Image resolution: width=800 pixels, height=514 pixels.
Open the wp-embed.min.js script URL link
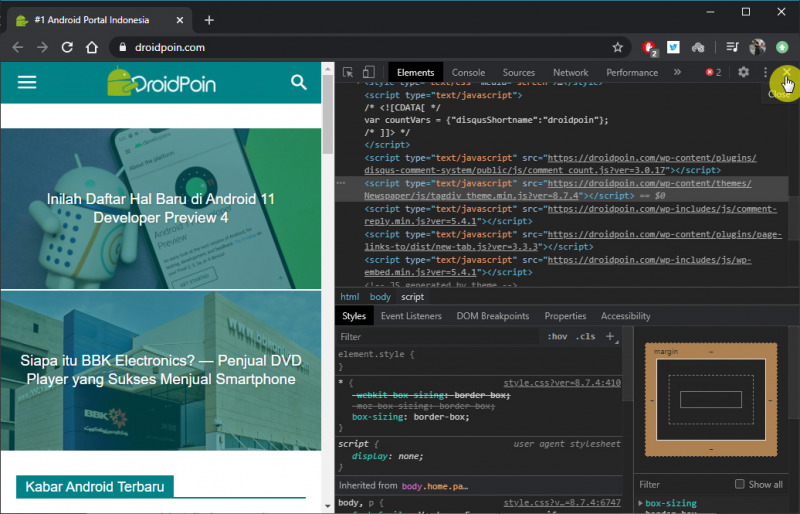(x=558, y=266)
